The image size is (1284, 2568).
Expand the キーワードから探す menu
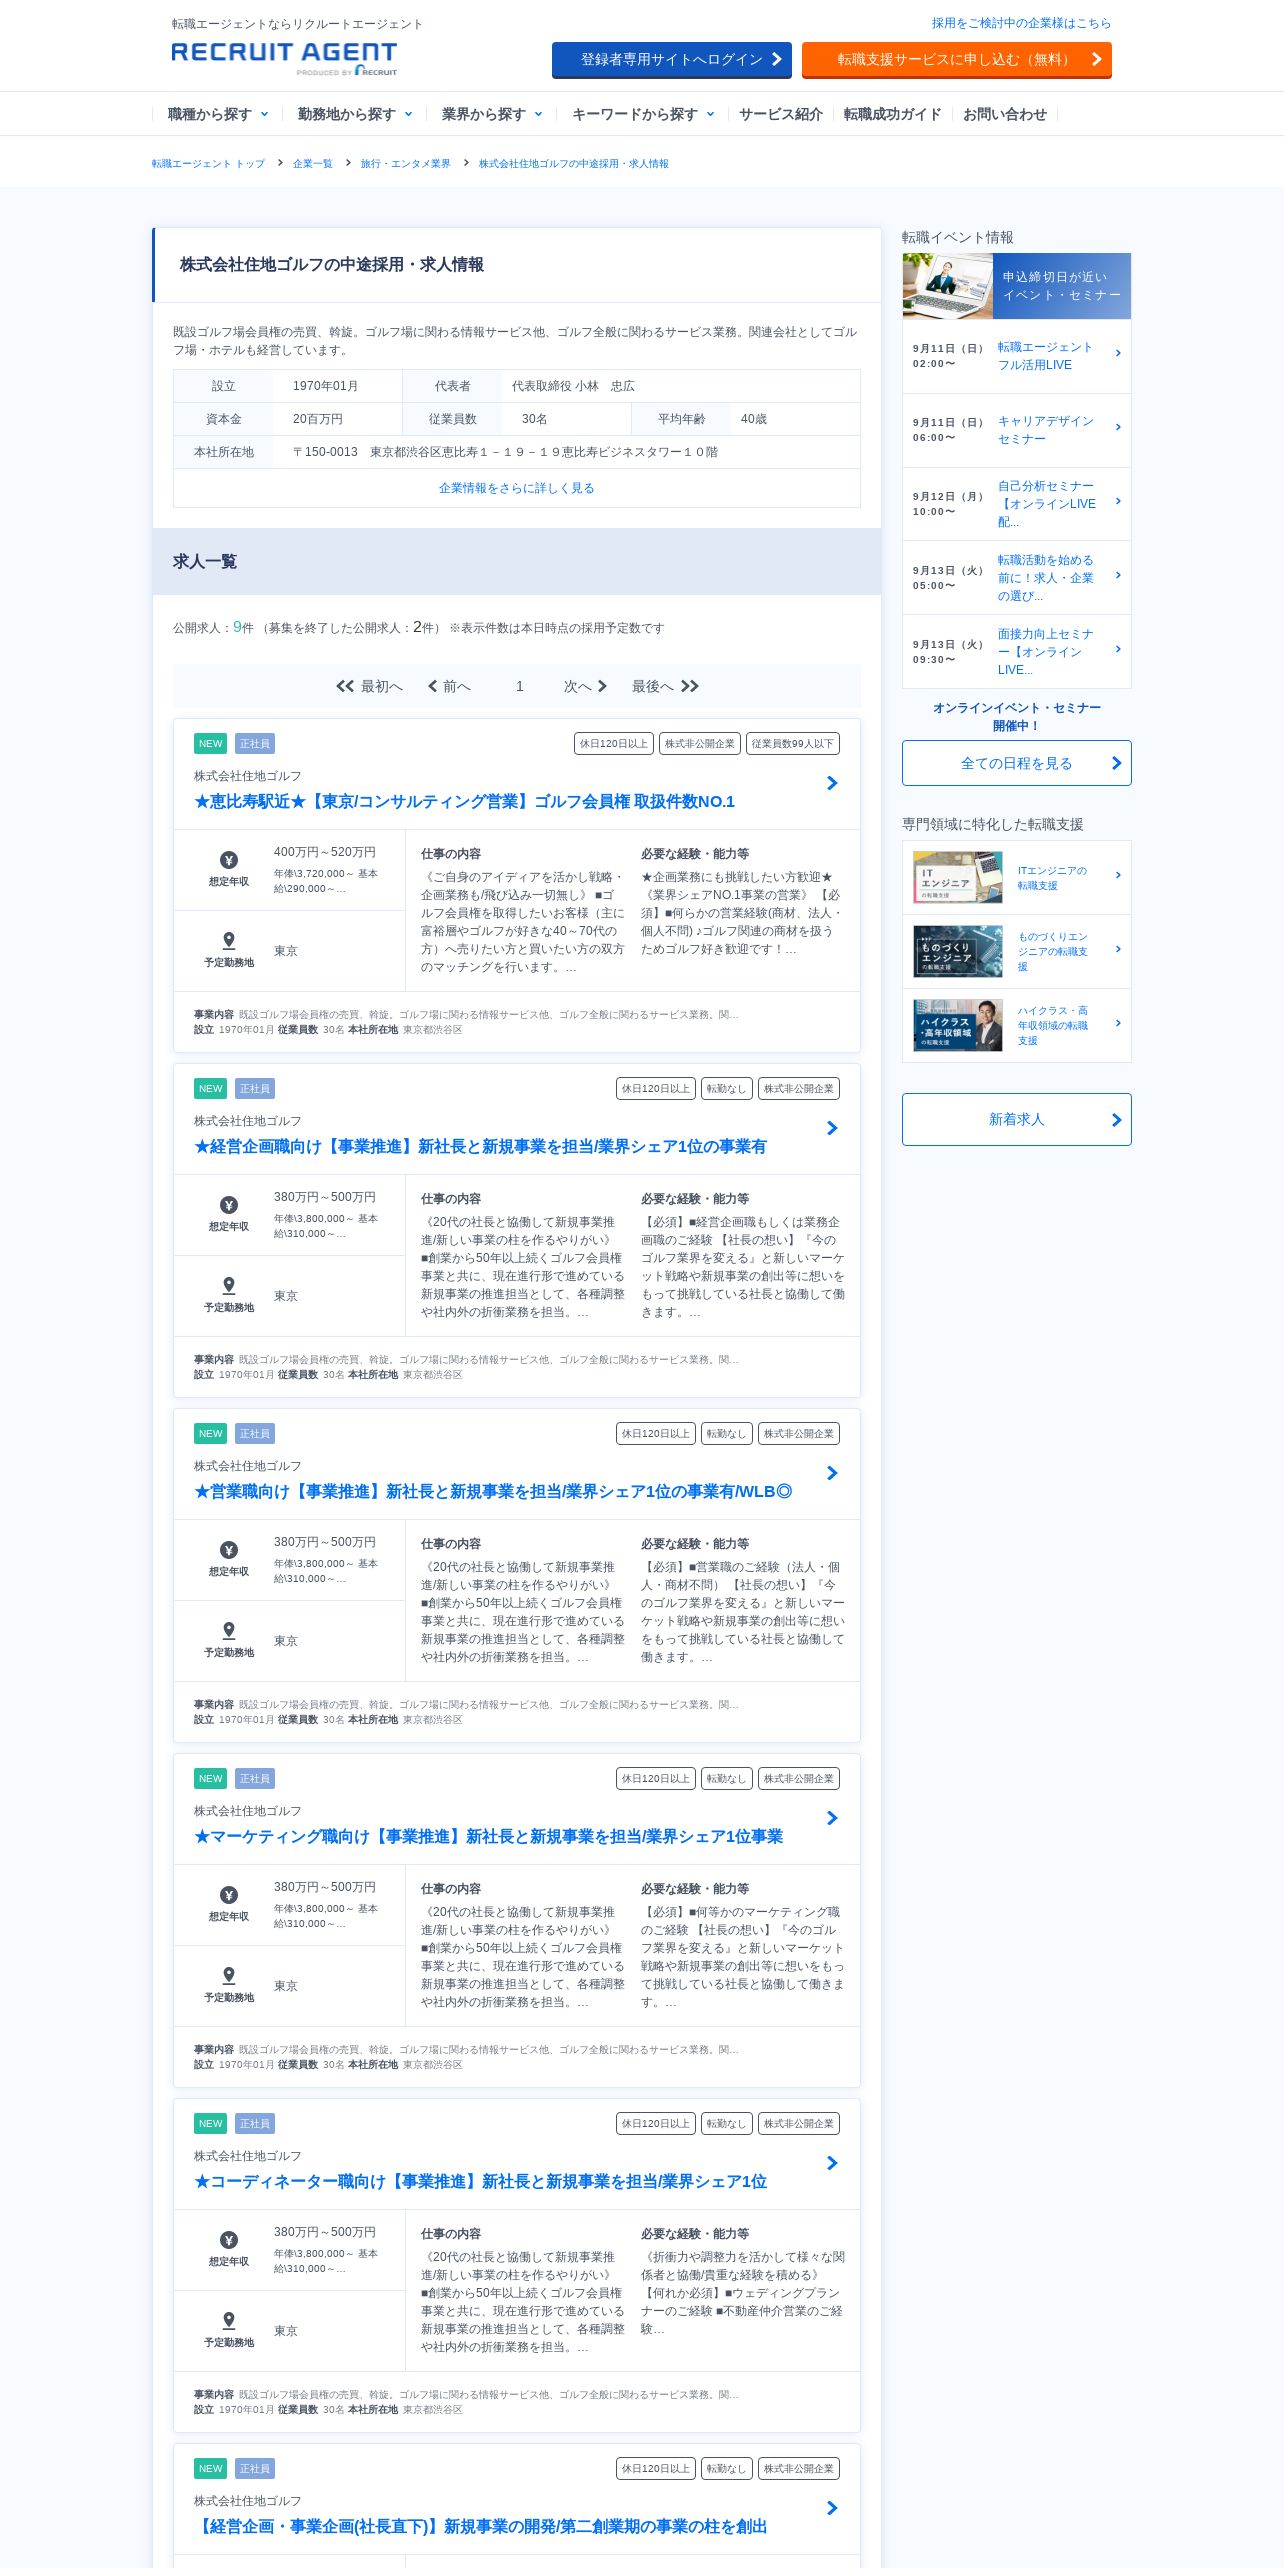click(x=642, y=114)
